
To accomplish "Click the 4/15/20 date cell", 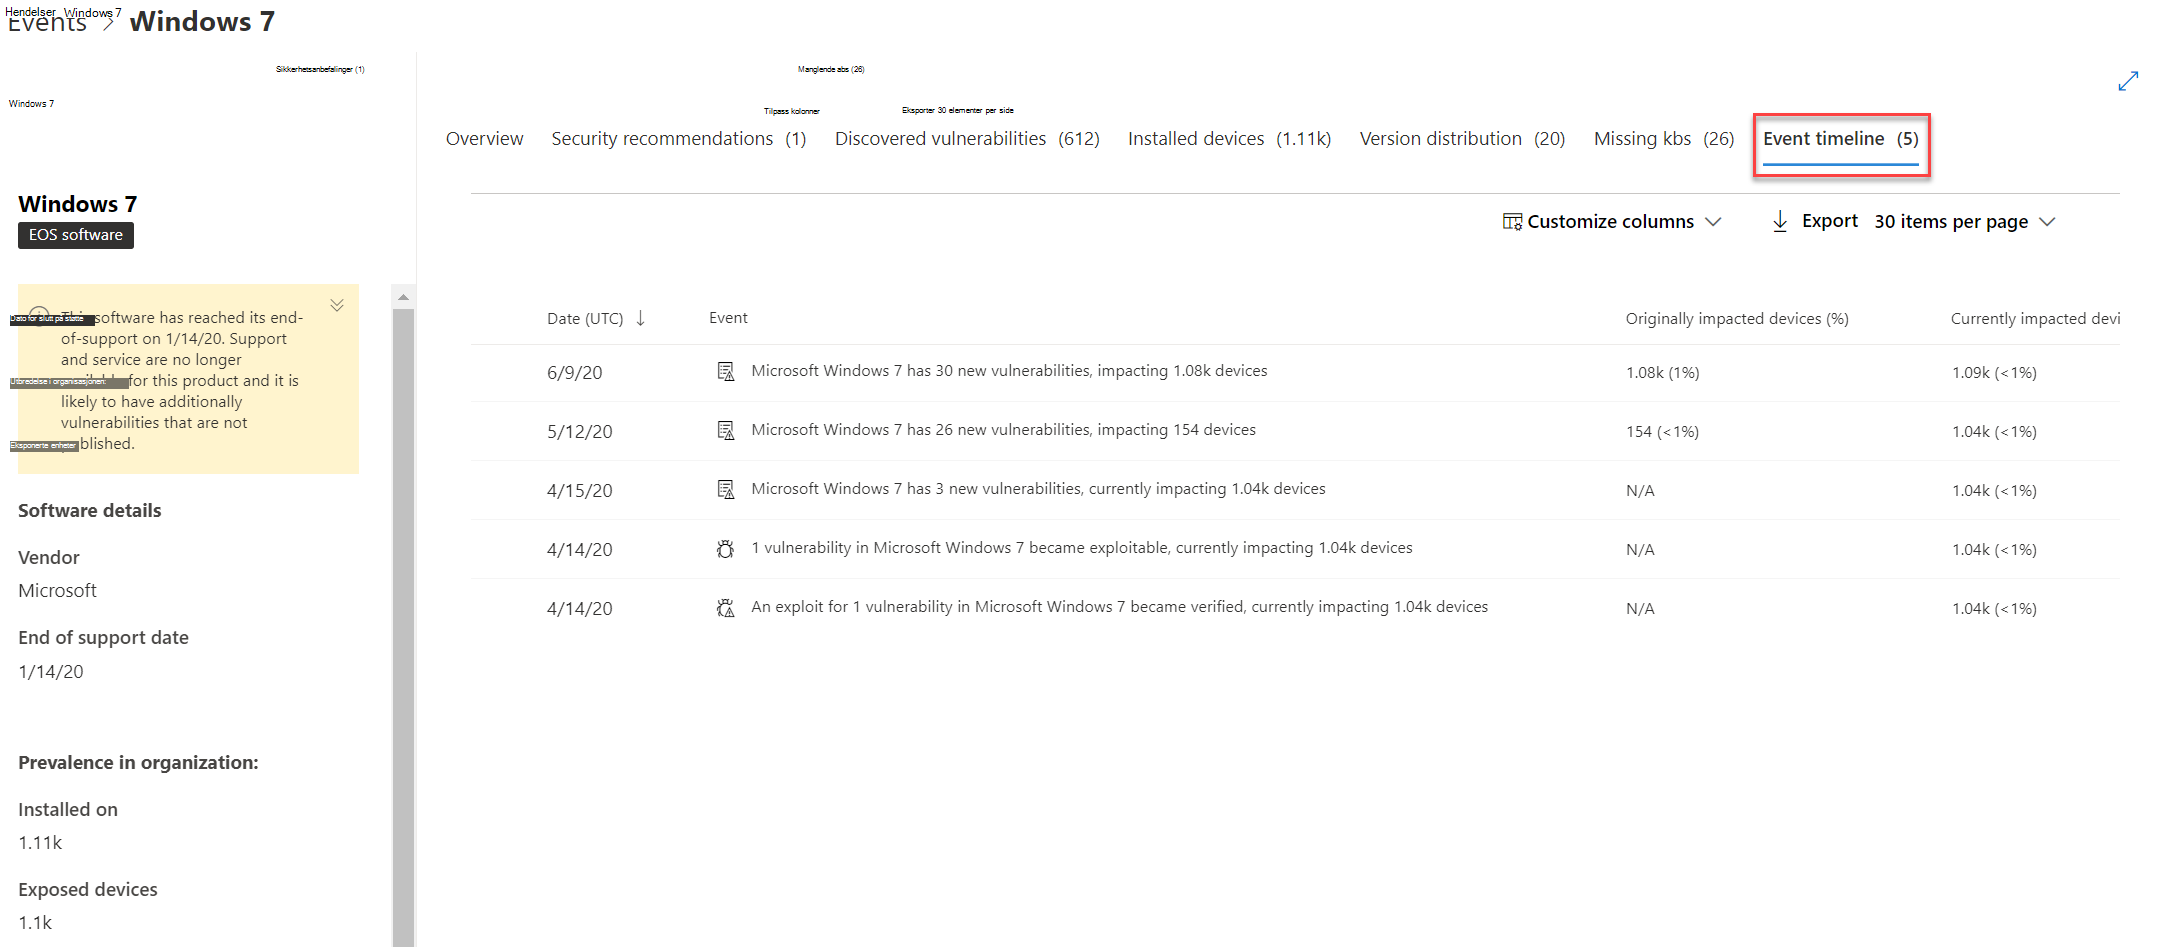I will tap(579, 491).
